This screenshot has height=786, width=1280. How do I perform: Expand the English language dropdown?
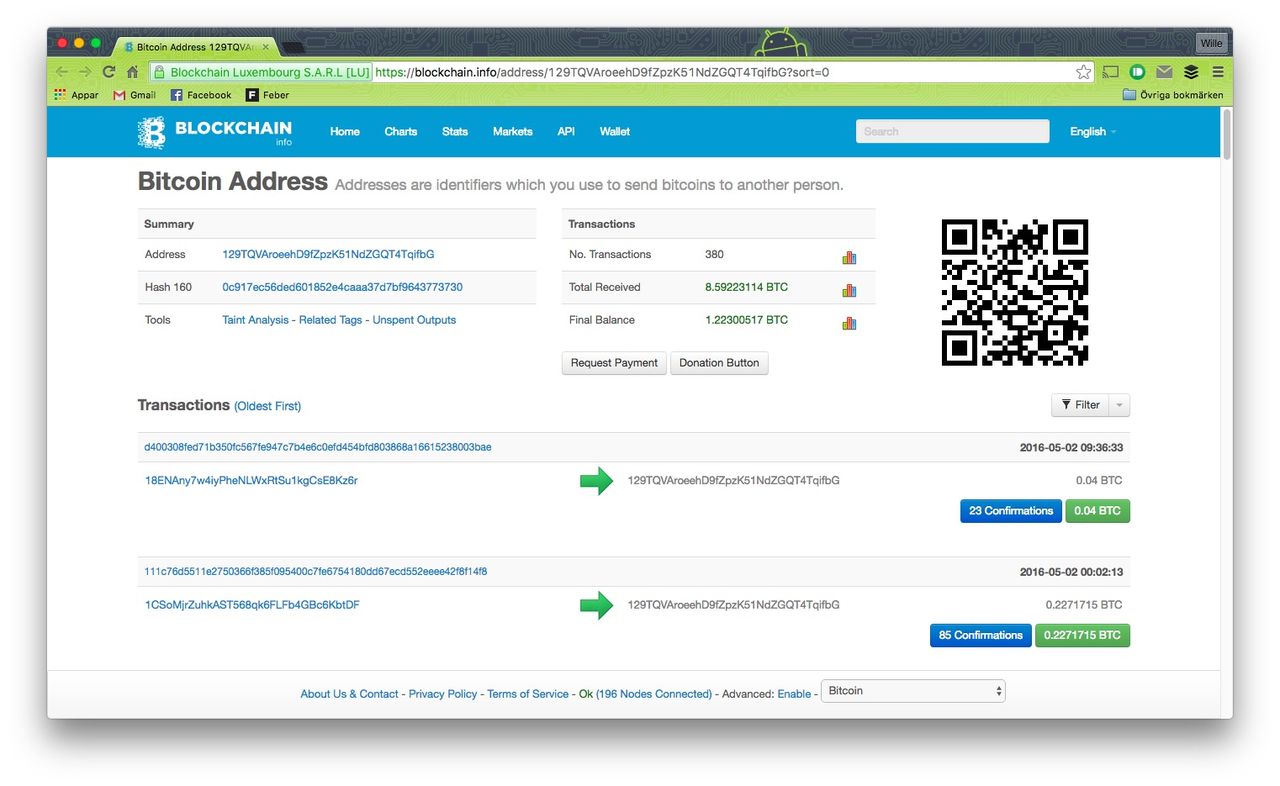coord(1092,132)
